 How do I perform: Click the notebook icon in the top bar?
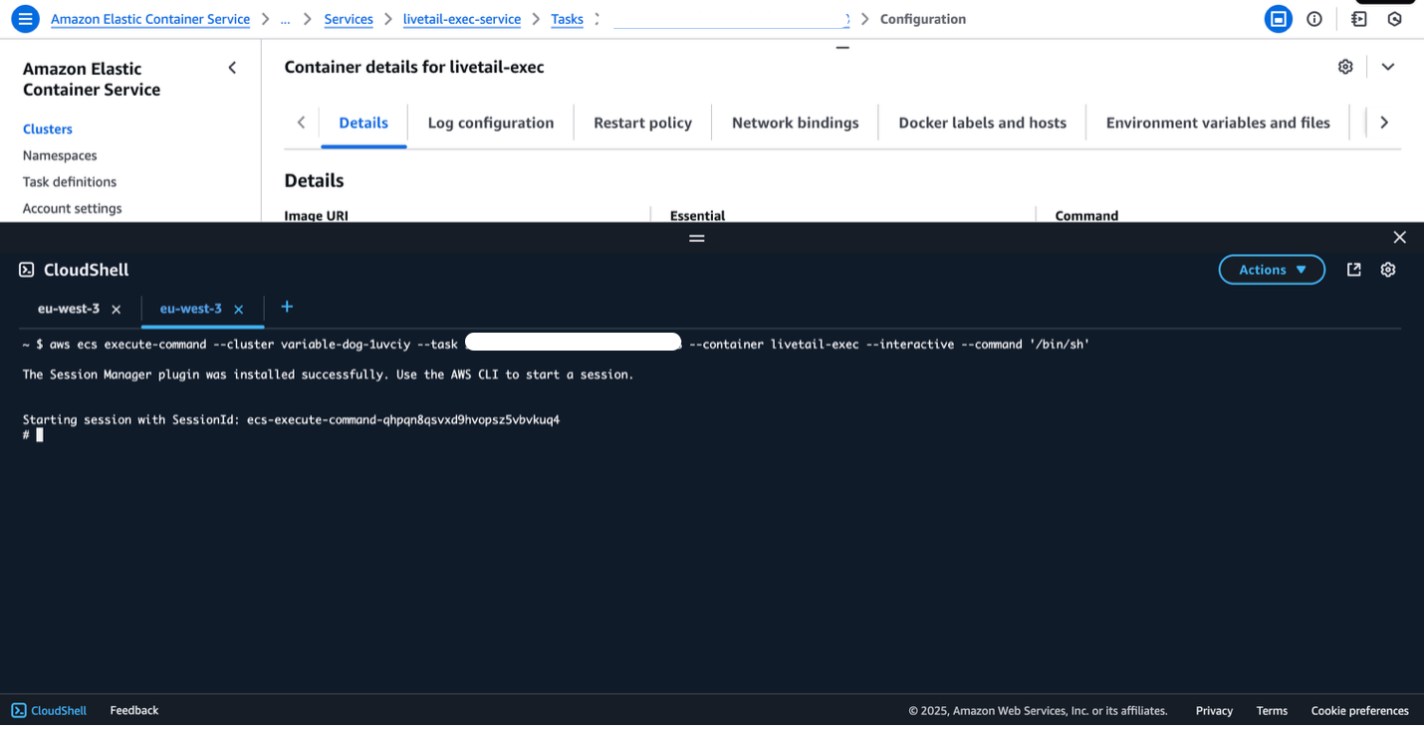point(1358,18)
